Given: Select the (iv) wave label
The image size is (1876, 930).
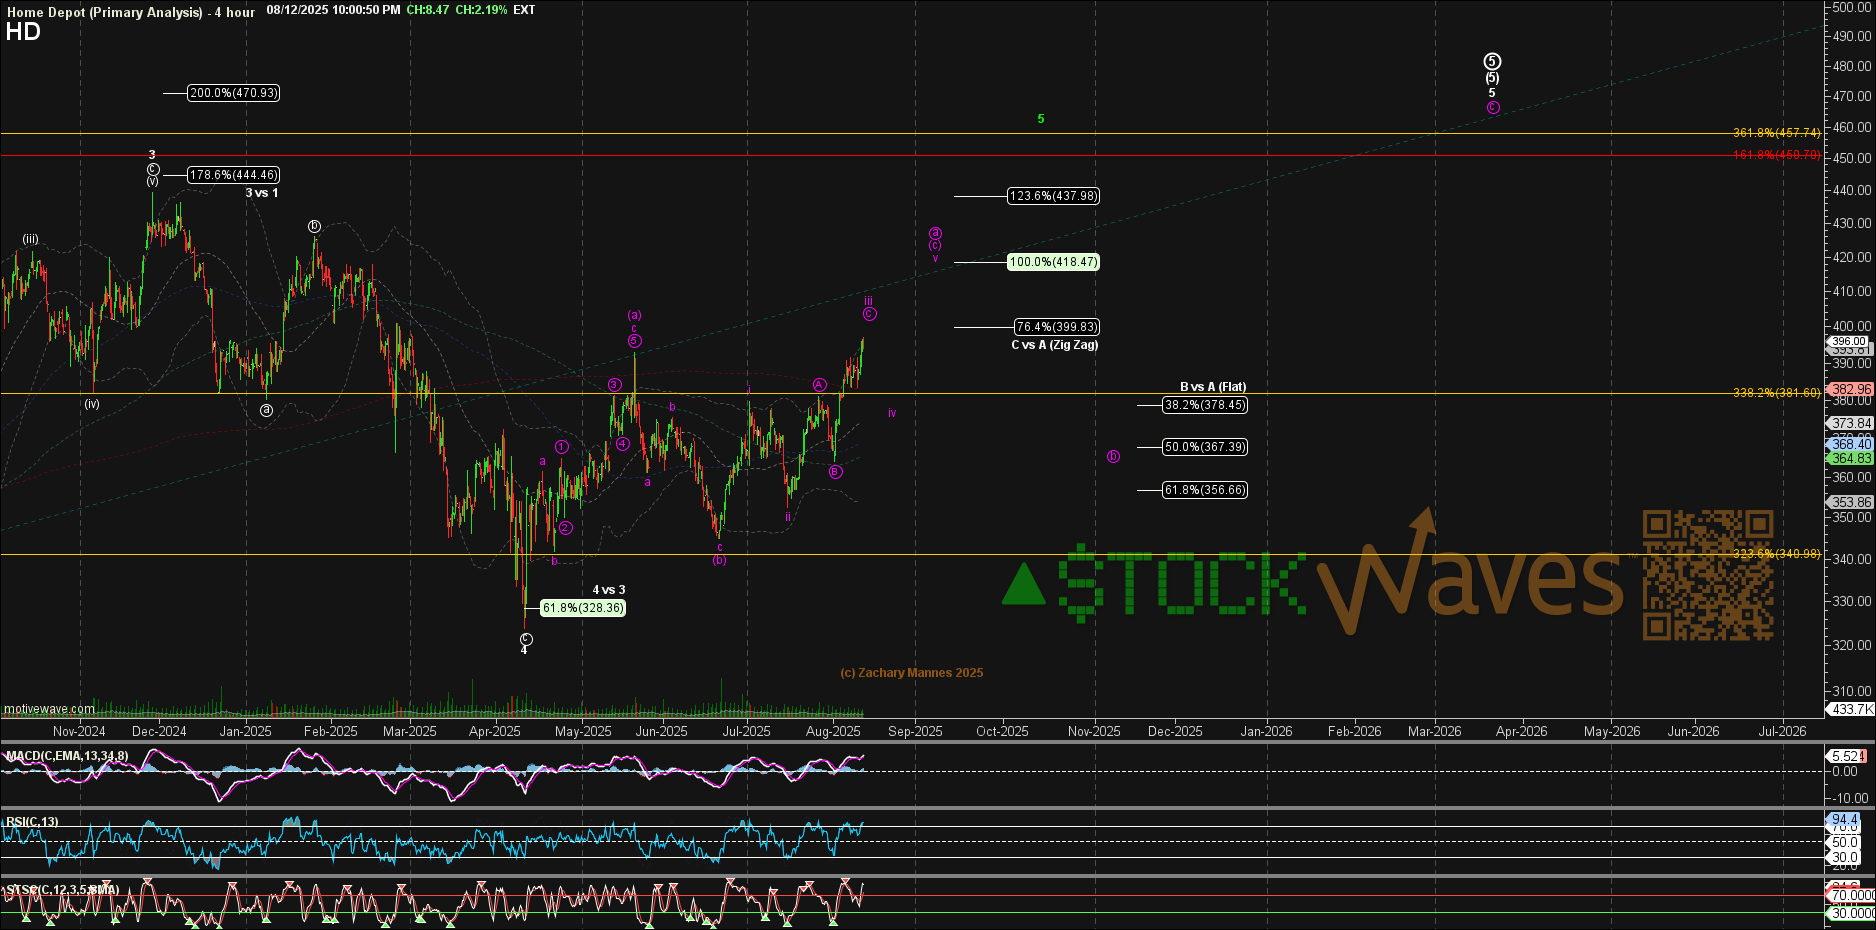Looking at the screenshot, I should pyautogui.click(x=92, y=404).
